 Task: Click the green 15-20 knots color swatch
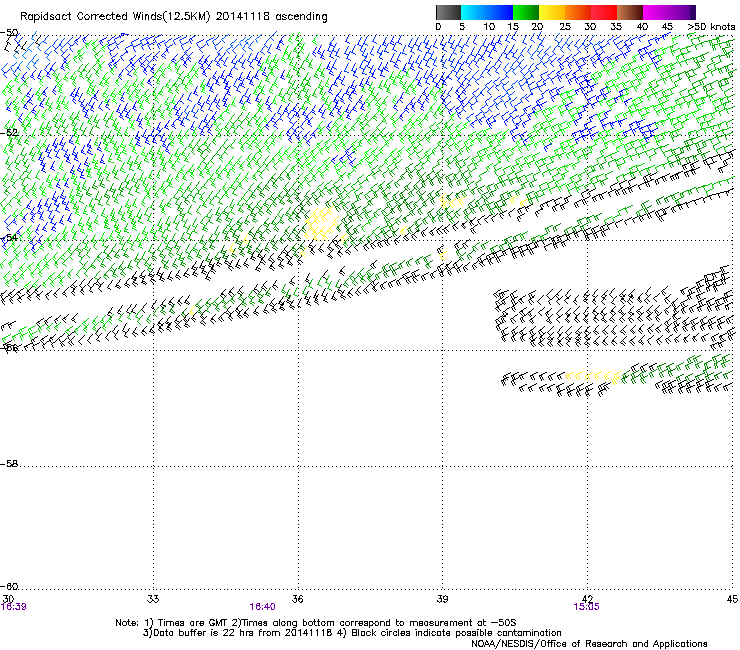[526, 12]
